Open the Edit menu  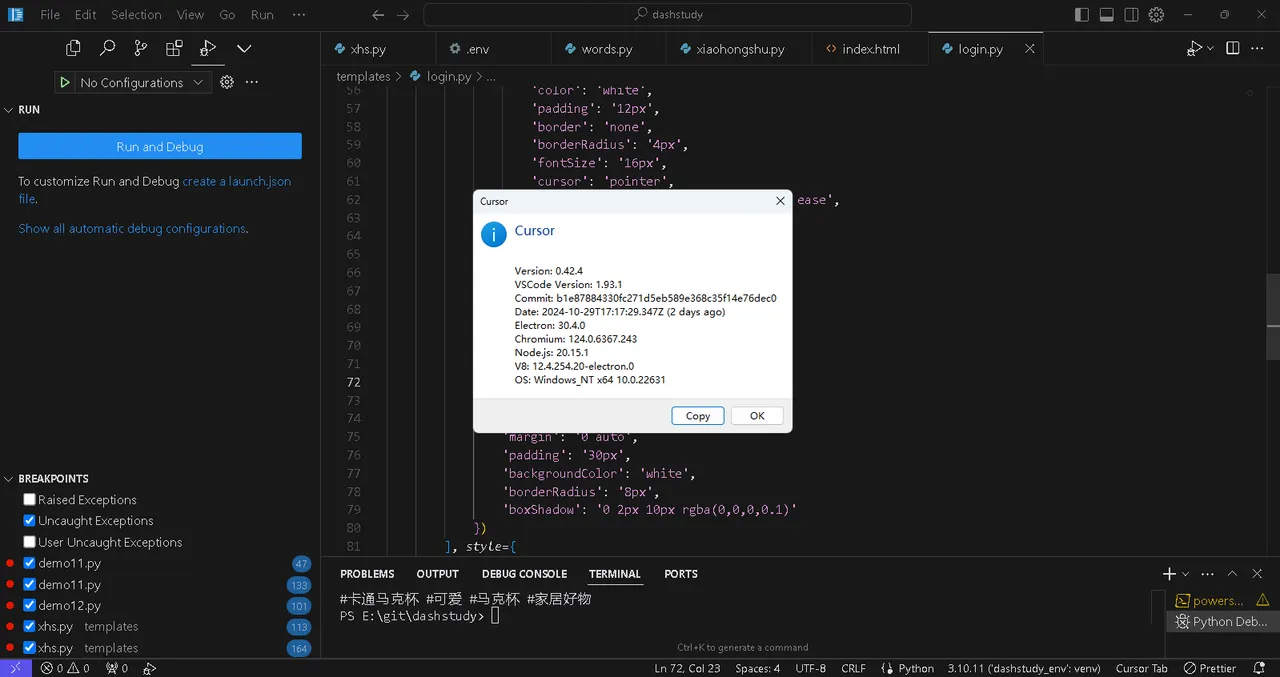[85, 14]
